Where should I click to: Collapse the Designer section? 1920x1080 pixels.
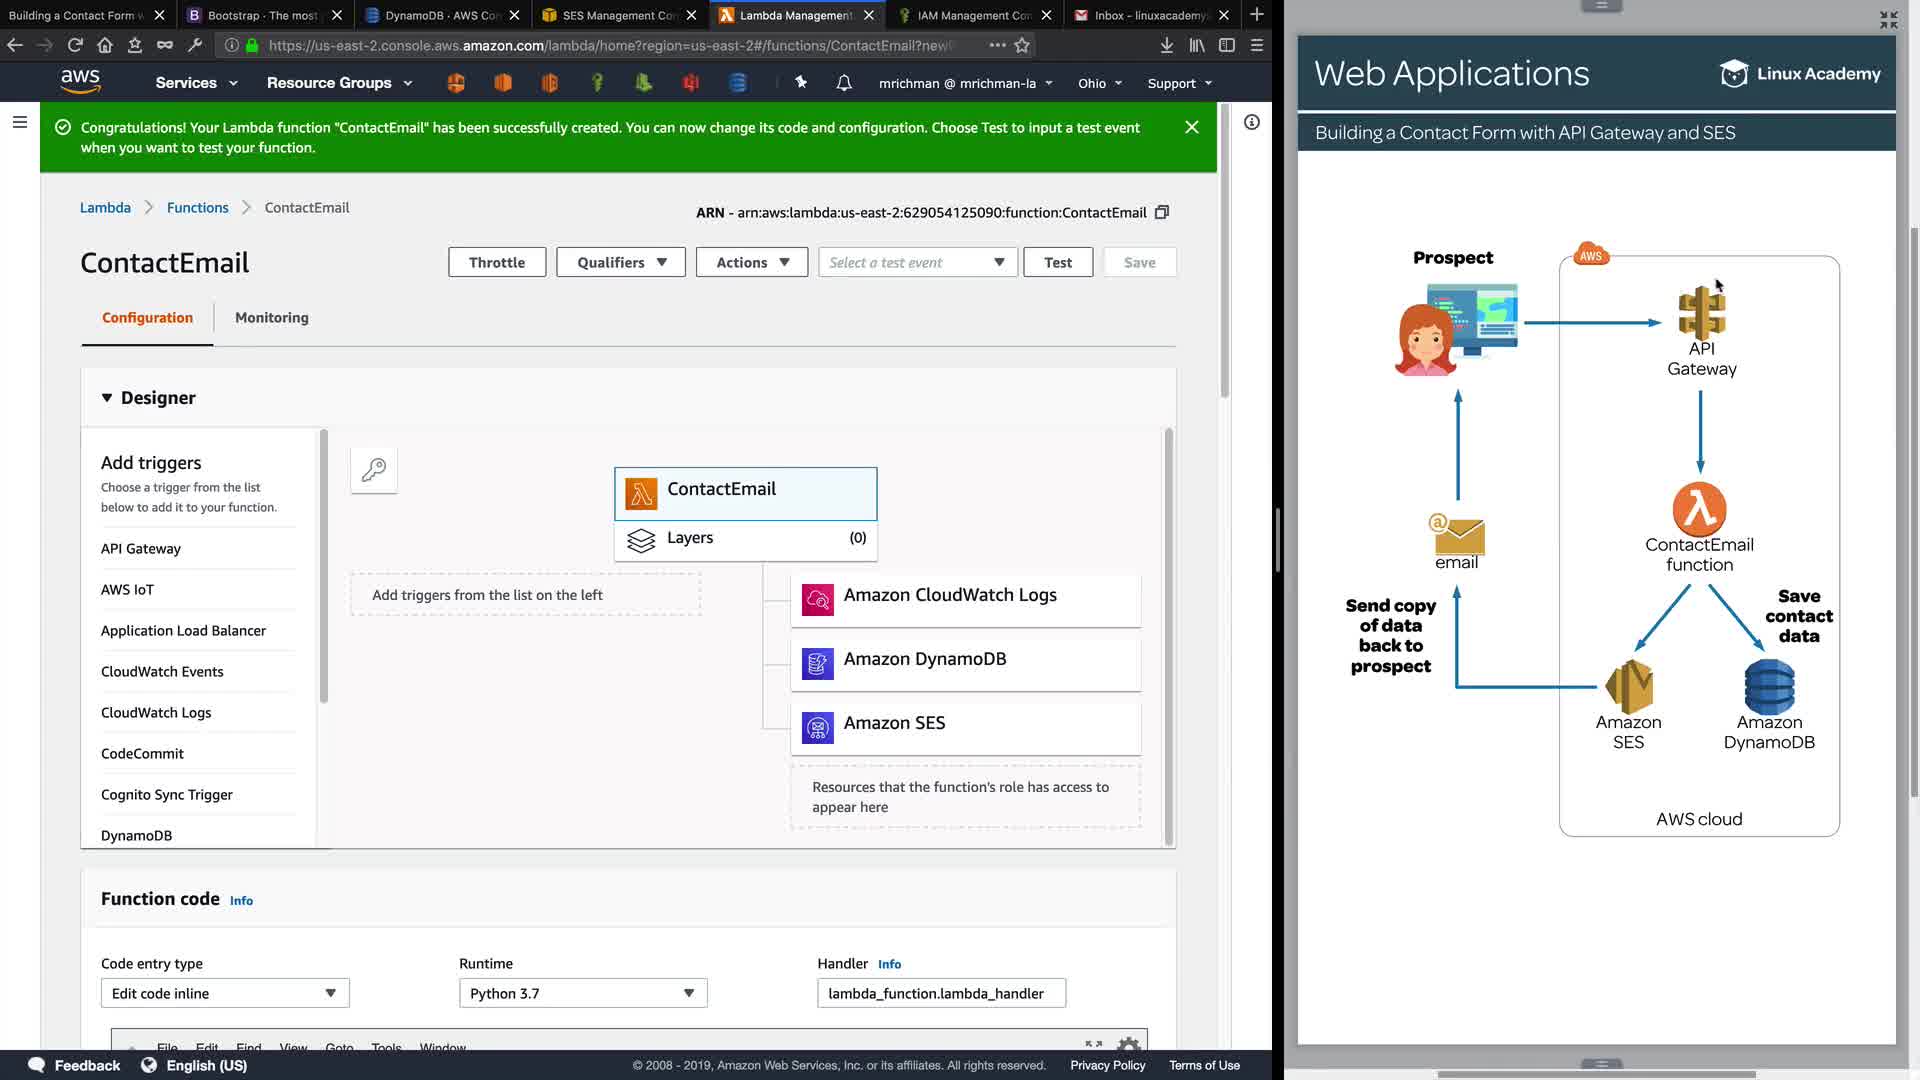(x=107, y=398)
